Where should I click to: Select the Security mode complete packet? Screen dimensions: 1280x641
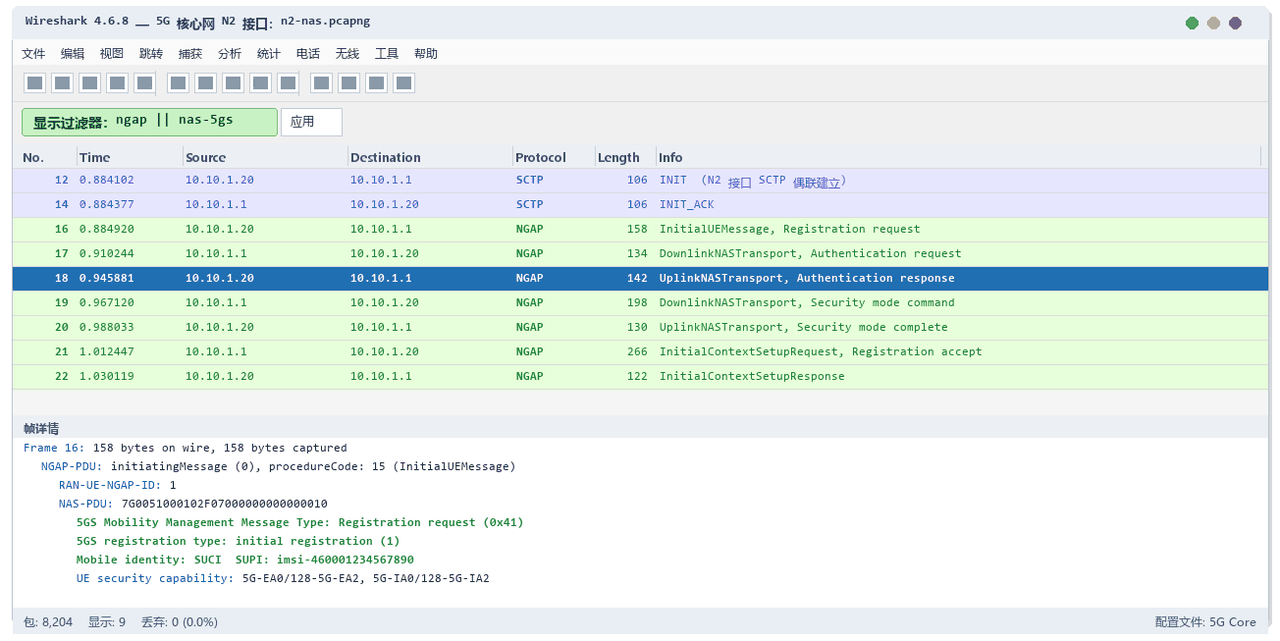[x=640, y=327]
